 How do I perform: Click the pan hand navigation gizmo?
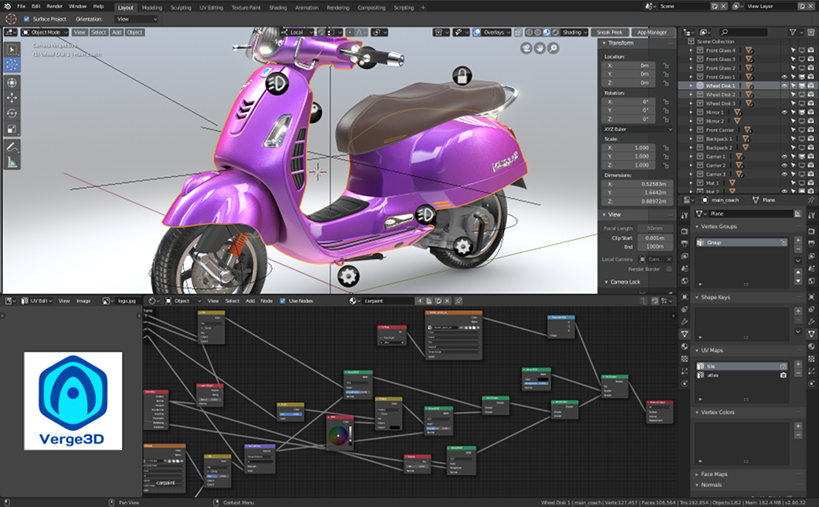540,48
